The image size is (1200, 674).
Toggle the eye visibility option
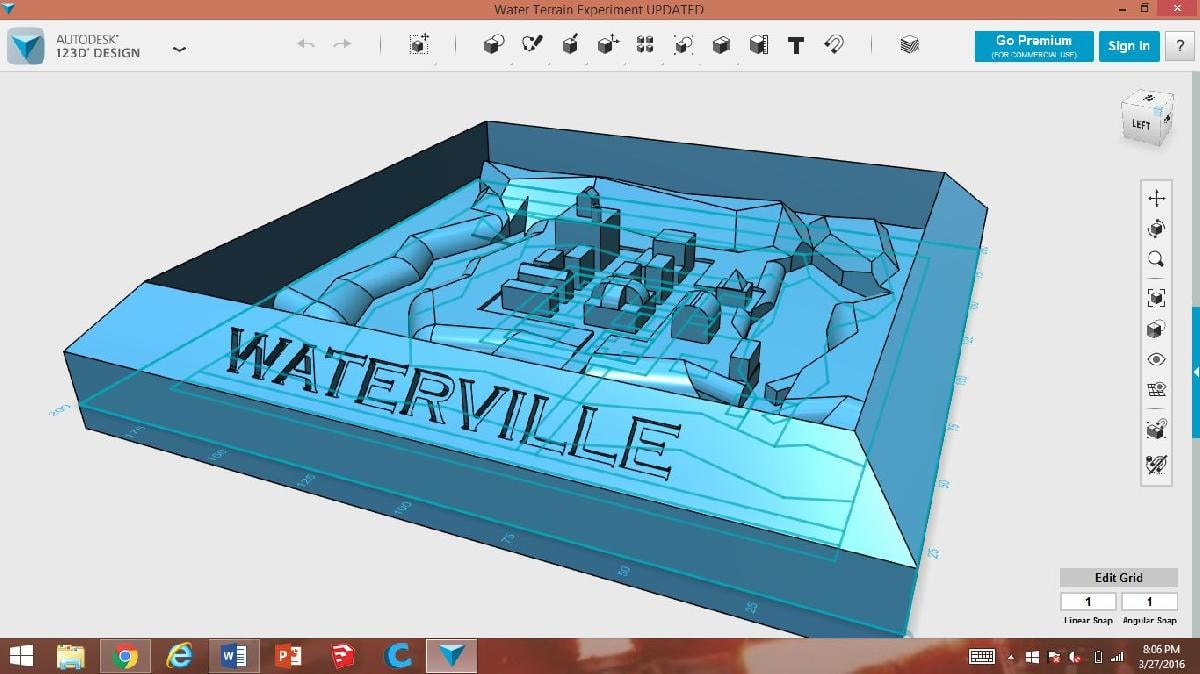(1156, 359)
